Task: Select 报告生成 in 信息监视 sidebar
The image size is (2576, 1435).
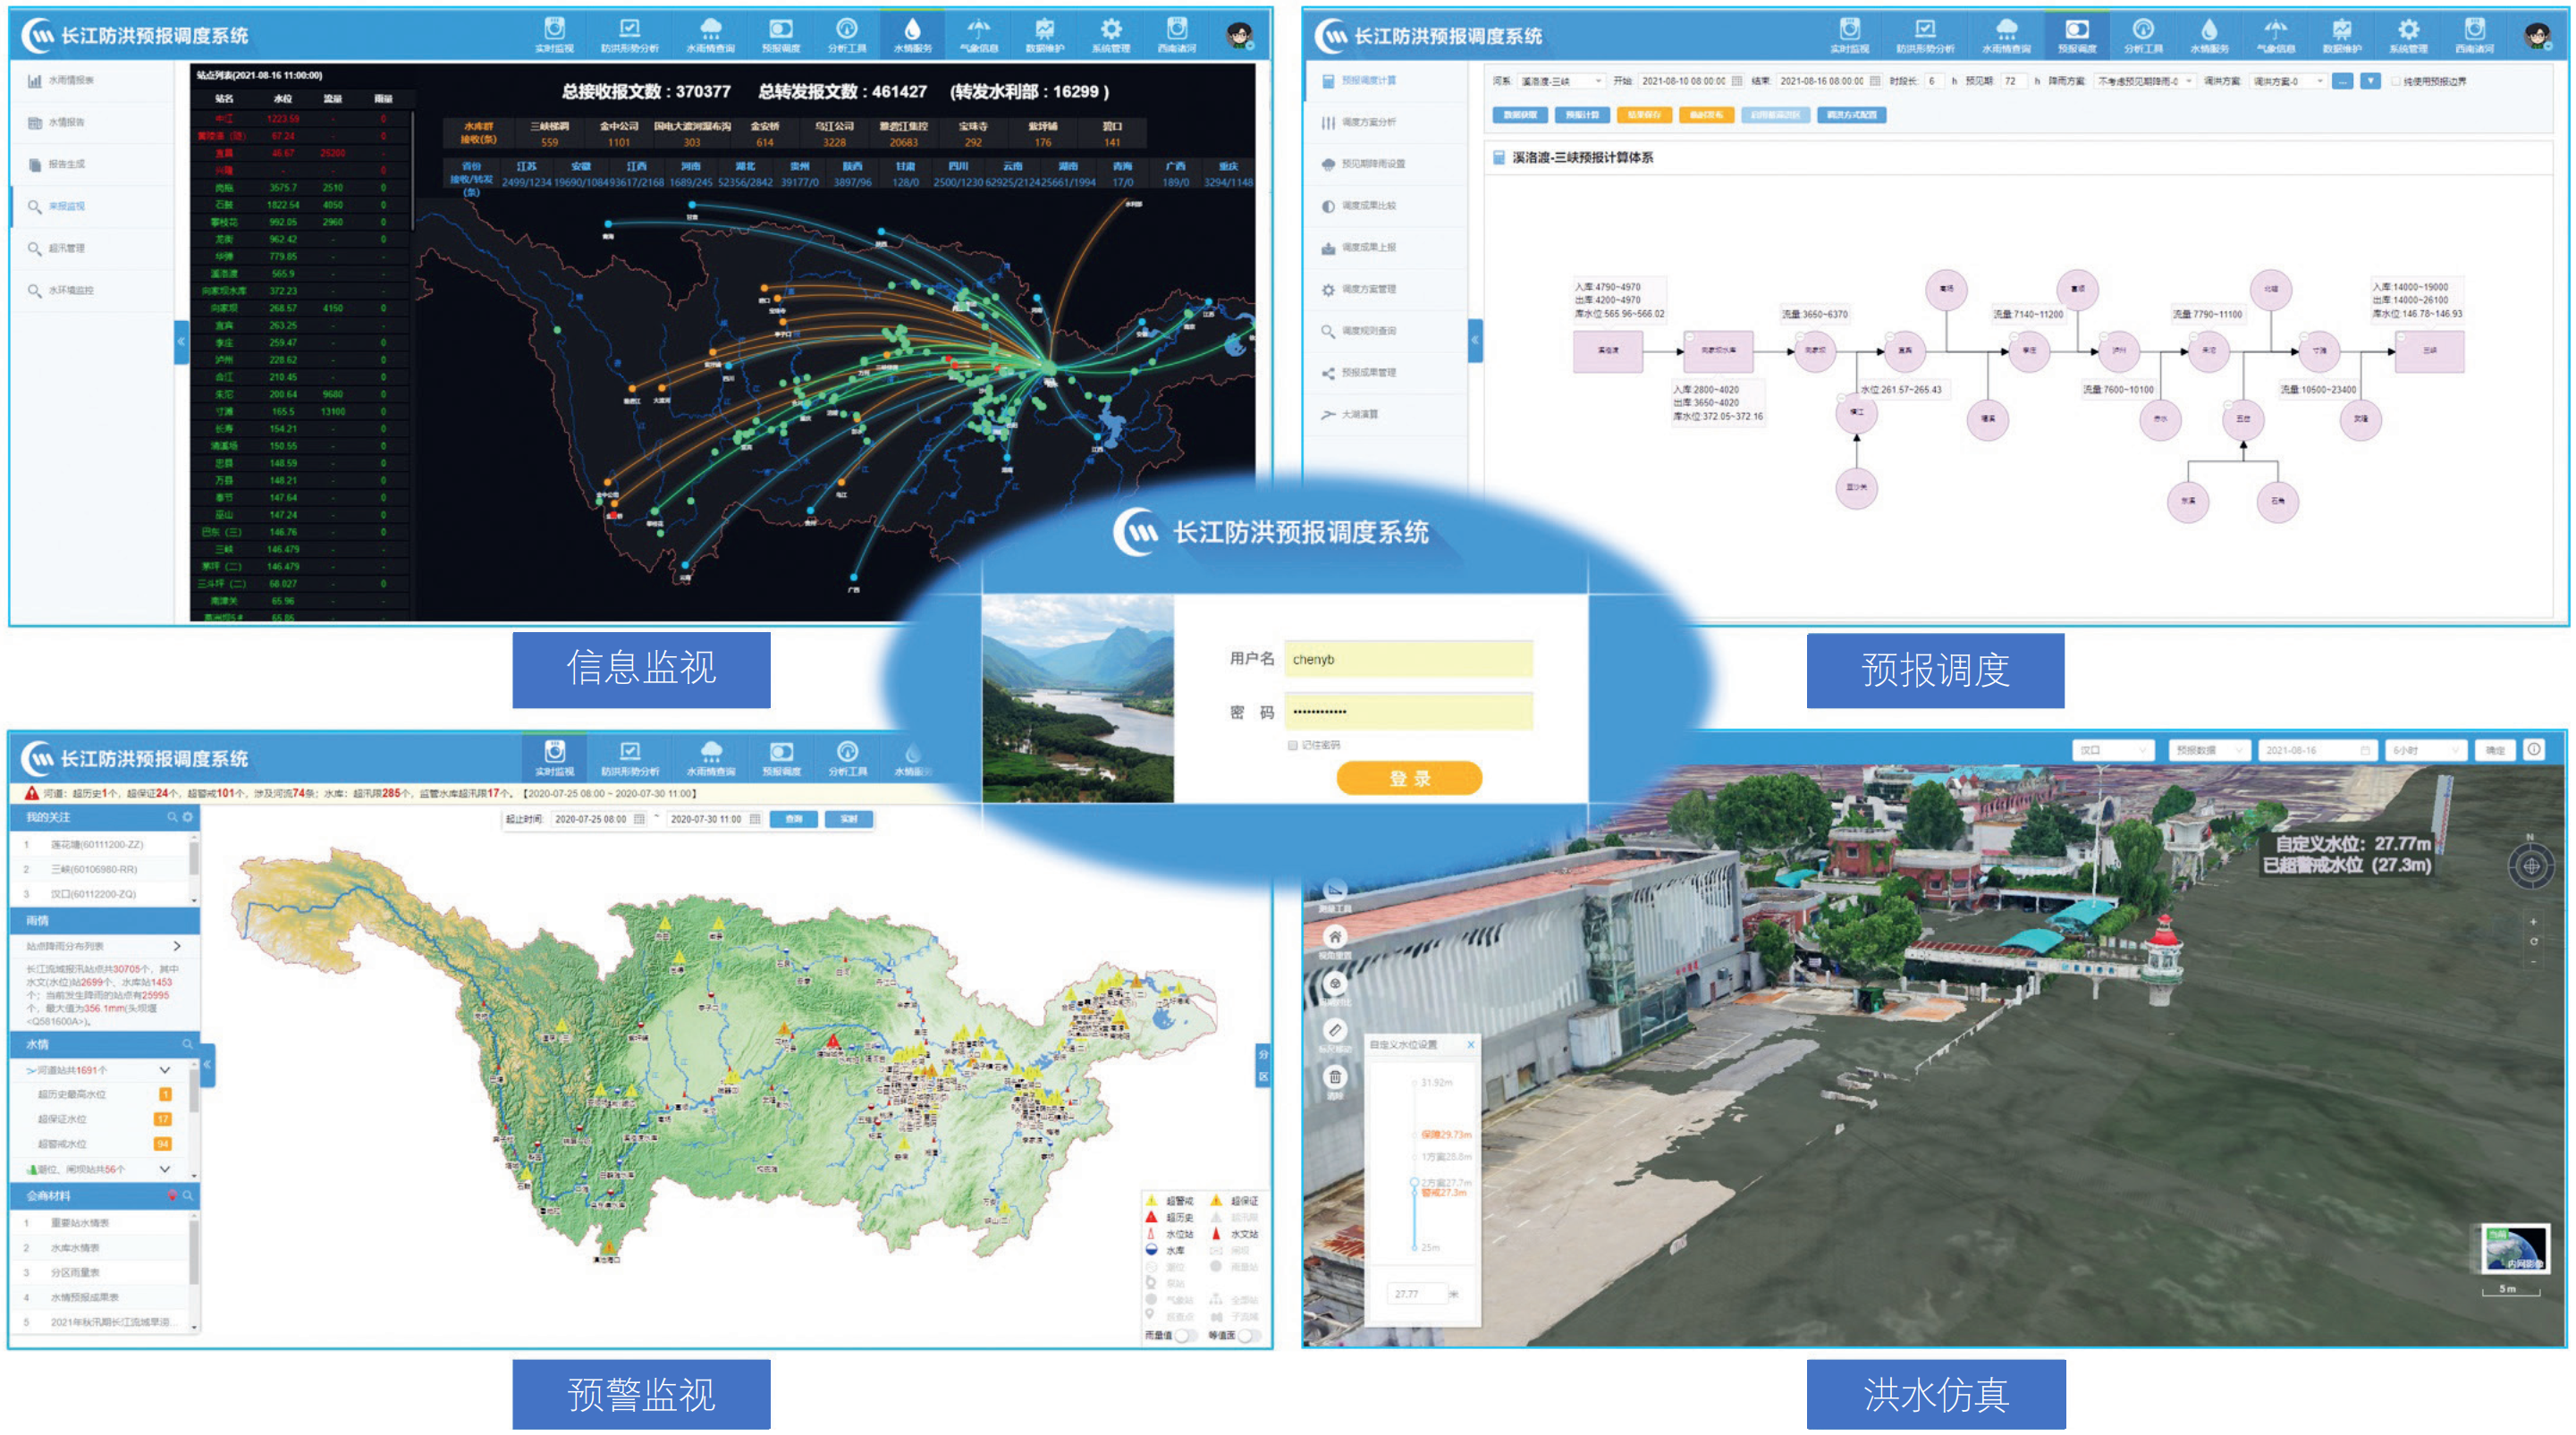Action: click(x=66, y=164)
